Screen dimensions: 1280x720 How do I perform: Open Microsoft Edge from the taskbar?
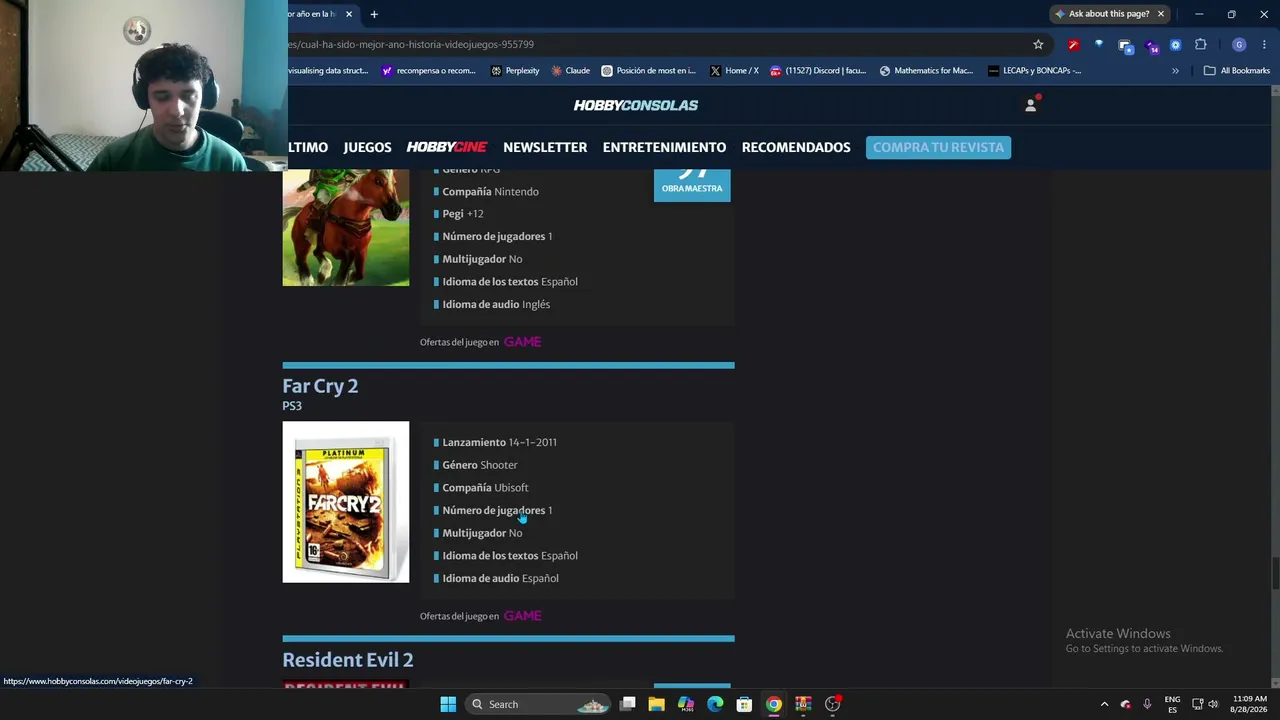pos(715,704)
